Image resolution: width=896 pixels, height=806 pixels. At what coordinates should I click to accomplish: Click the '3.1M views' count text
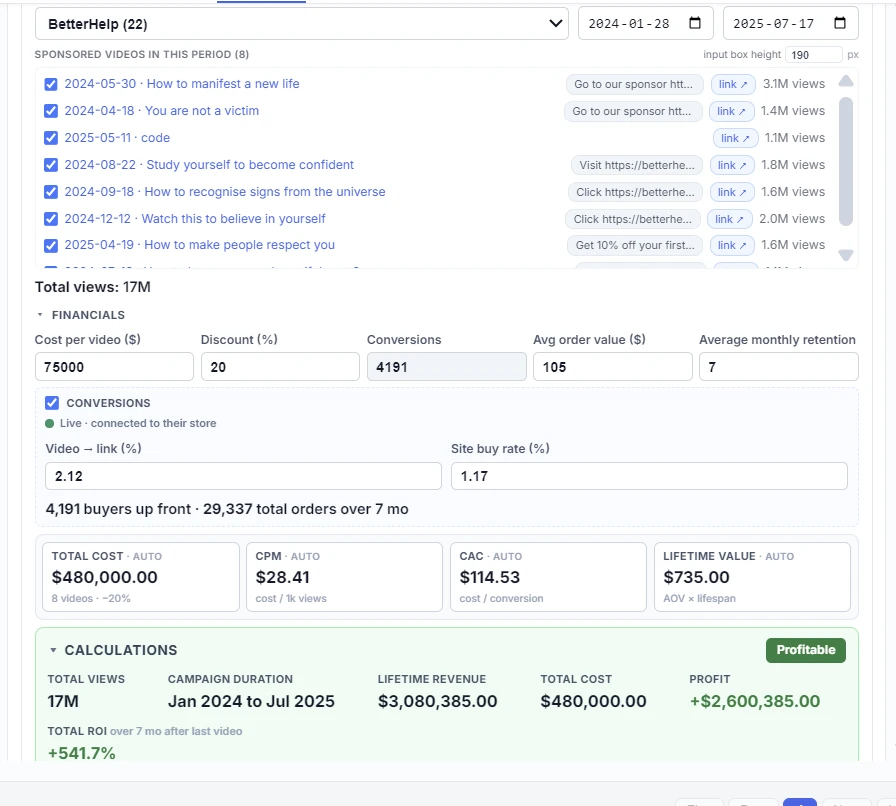794,84
